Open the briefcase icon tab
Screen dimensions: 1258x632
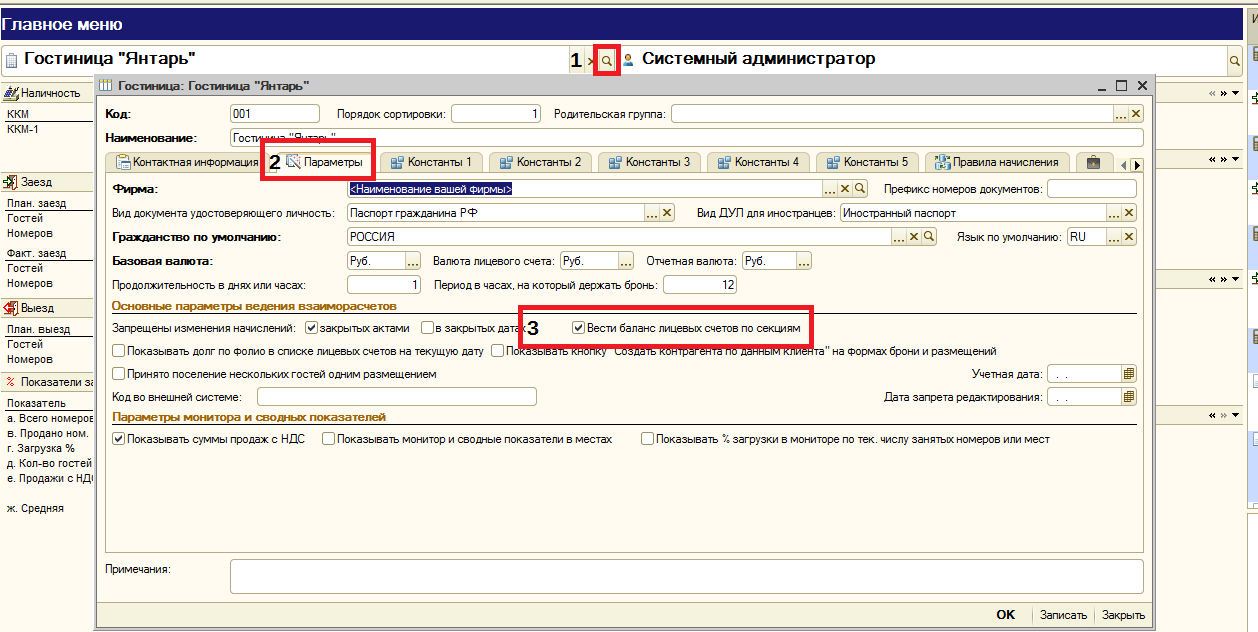pyautogui.click(x=1094, y=161)
